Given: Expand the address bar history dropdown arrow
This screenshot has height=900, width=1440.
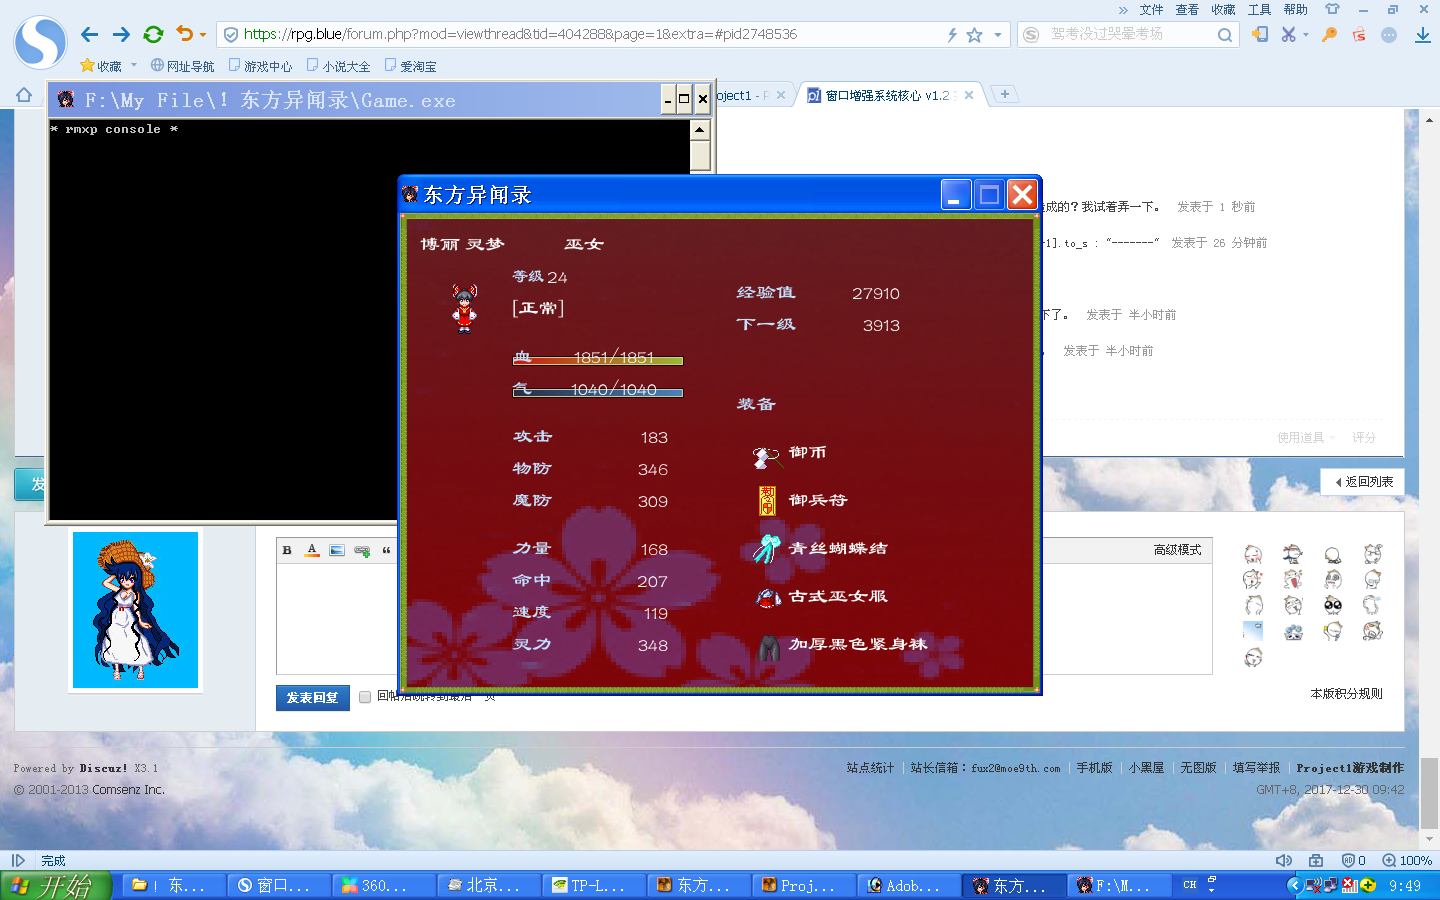Looking at the screenshot, I should pyautogui.click(x=997, y=35).
